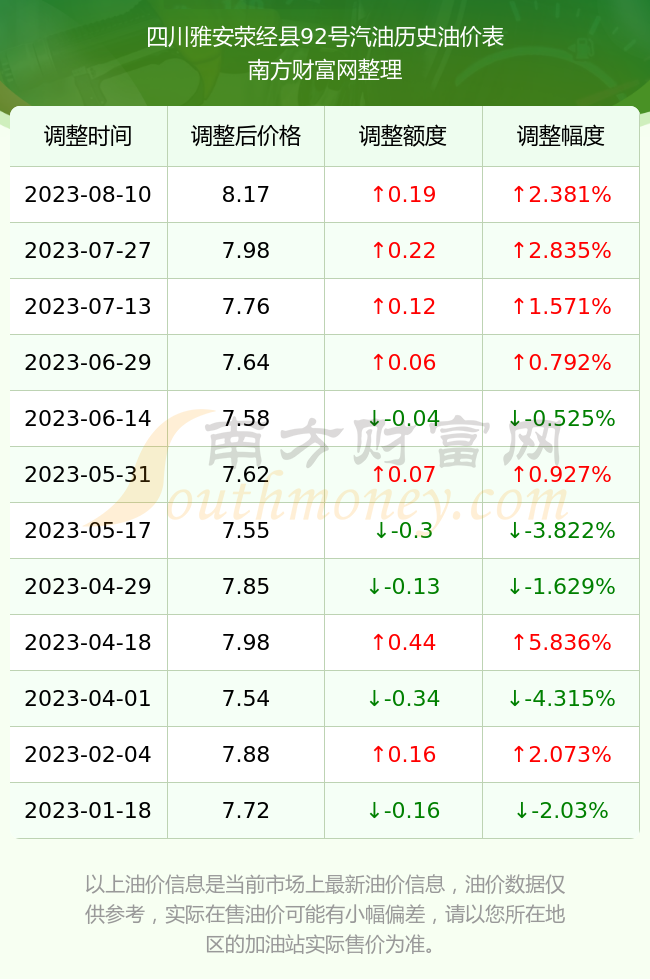Click the 调整时间 column header
This screenshot has height=980, width=650.
88,136
